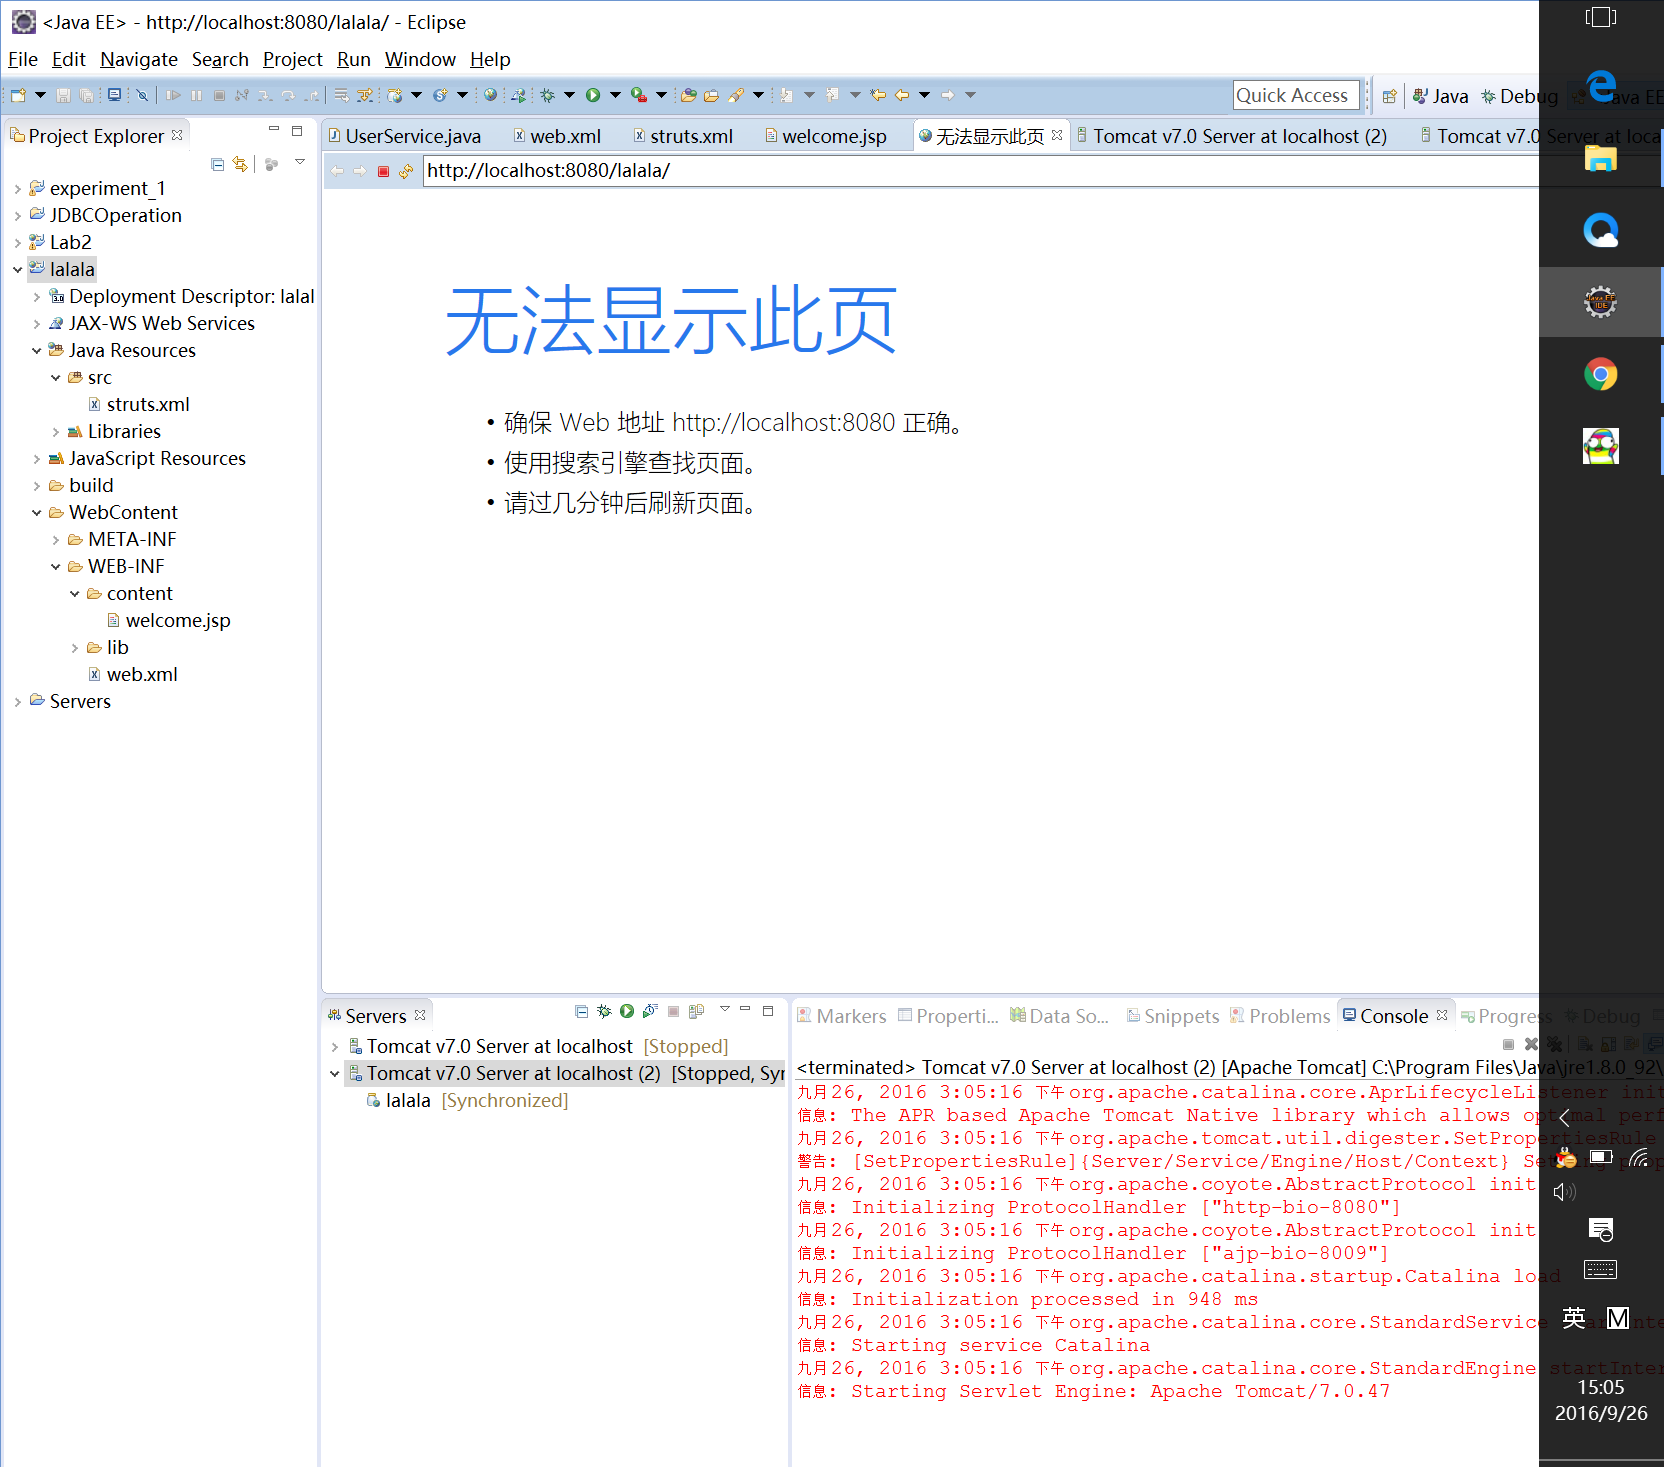Open the Navigate menu
The image size is (1664, 1467).
(x=139, y=59)
